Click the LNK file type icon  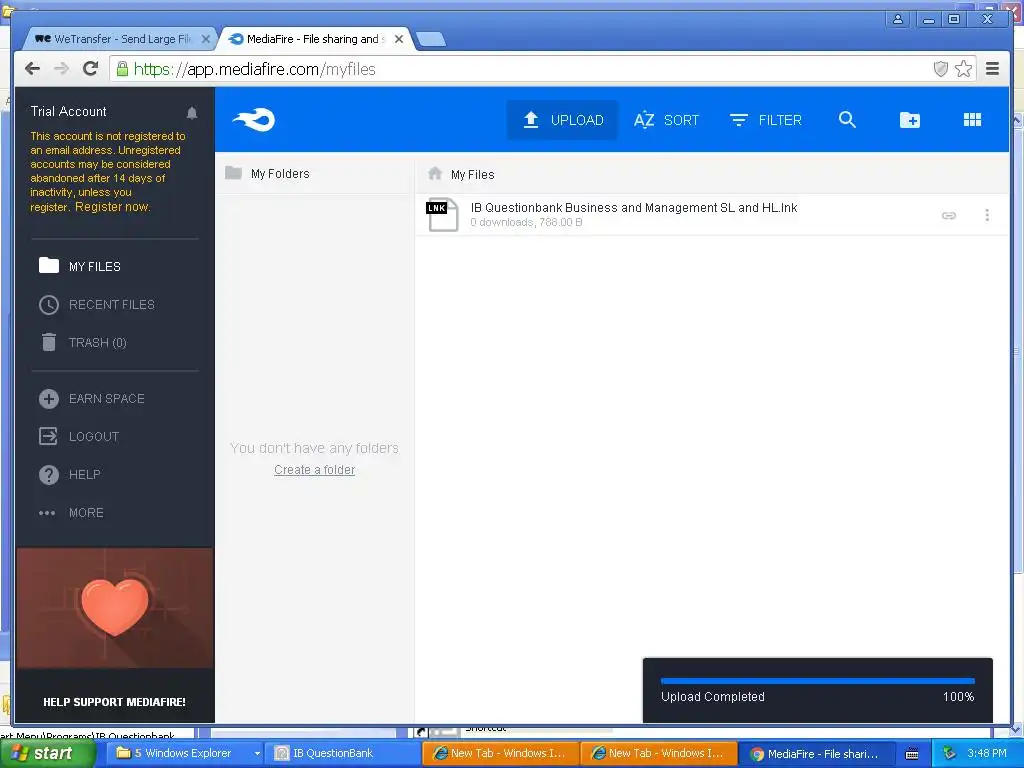coord(442,214)
